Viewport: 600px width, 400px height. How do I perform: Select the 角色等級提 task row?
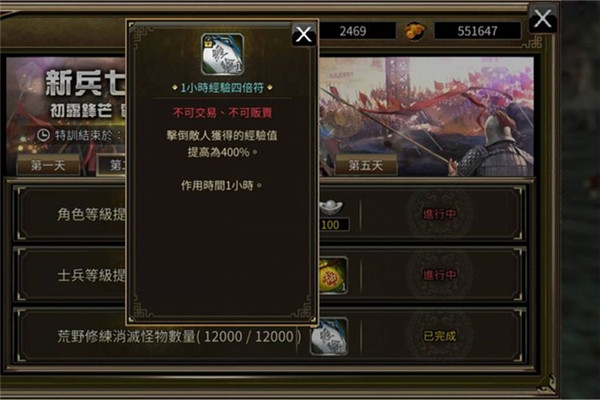coord(269,214)
